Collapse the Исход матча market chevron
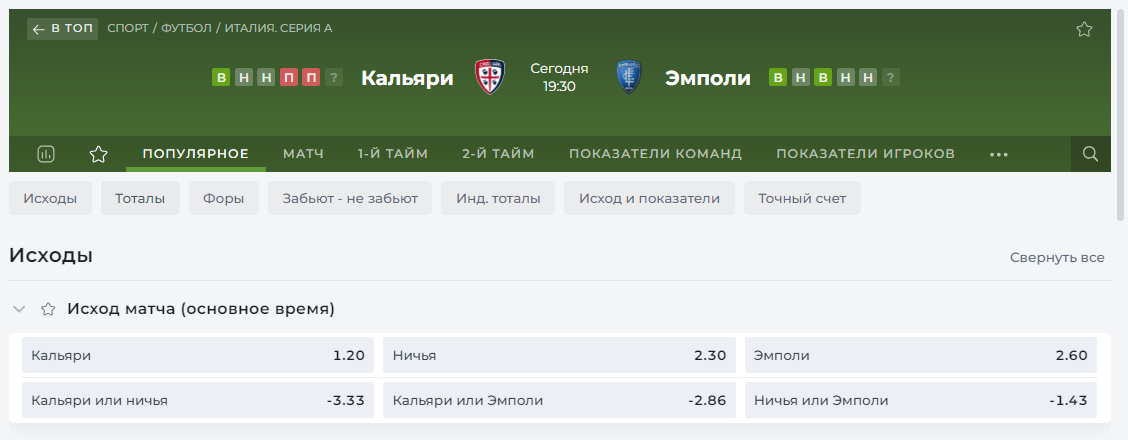 click(x=19, y=309)
